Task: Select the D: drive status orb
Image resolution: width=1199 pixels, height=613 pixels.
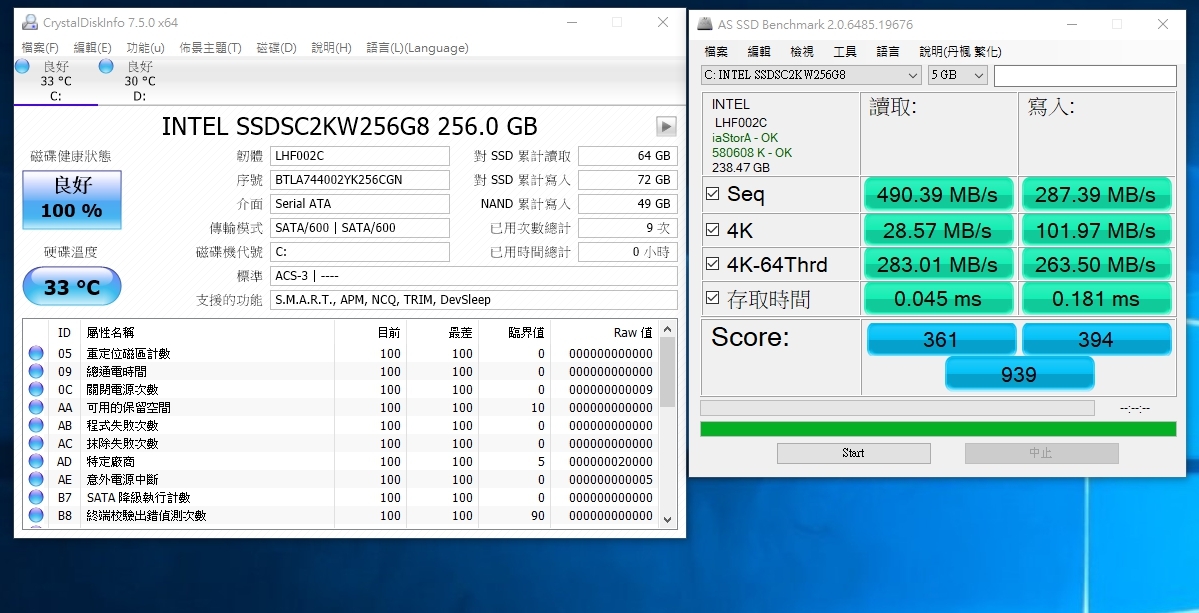Action: pos(106,66)
